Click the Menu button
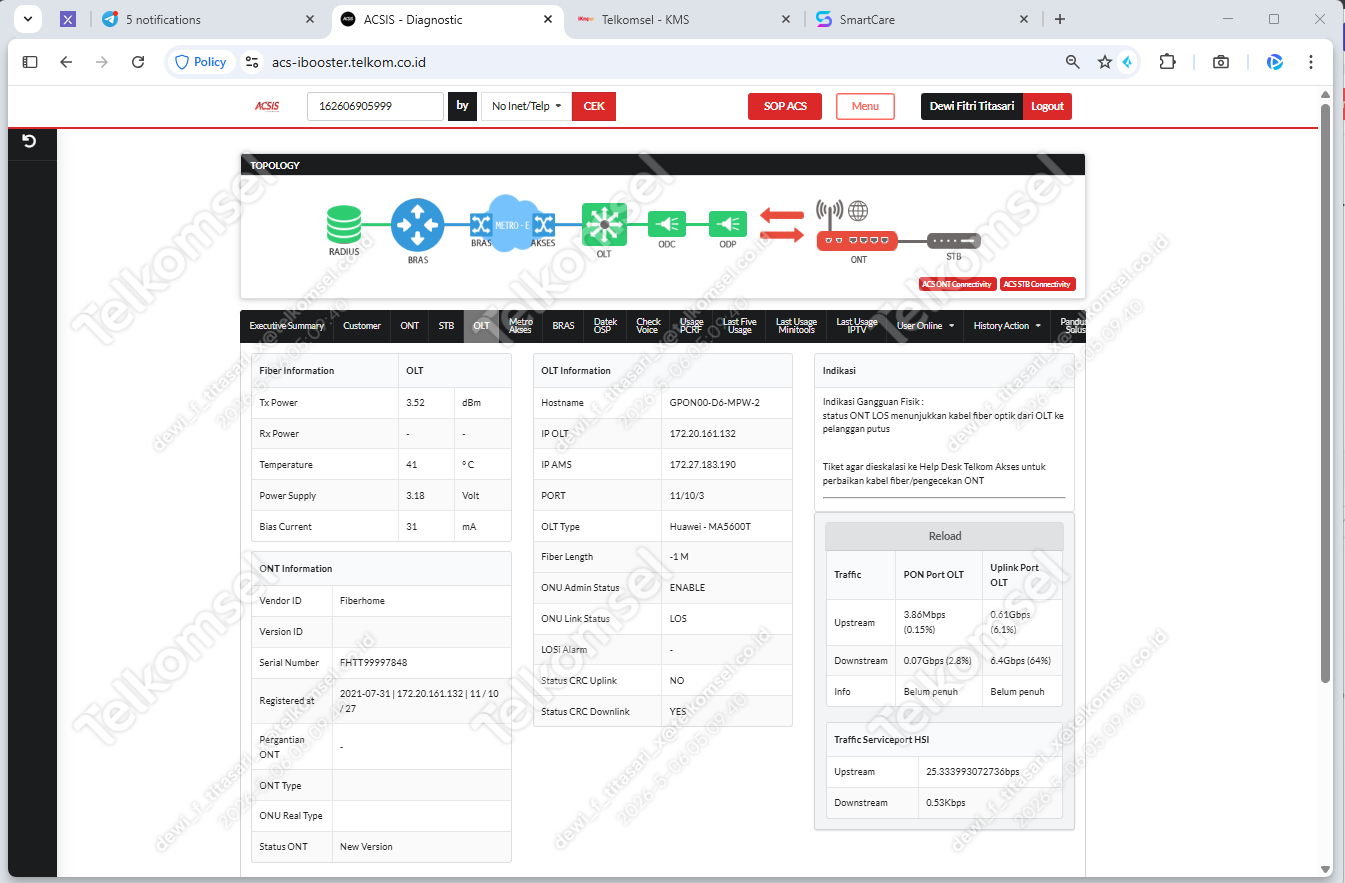Image resolution: width=1345 pixels, height=883 pixels. (865, 106)
